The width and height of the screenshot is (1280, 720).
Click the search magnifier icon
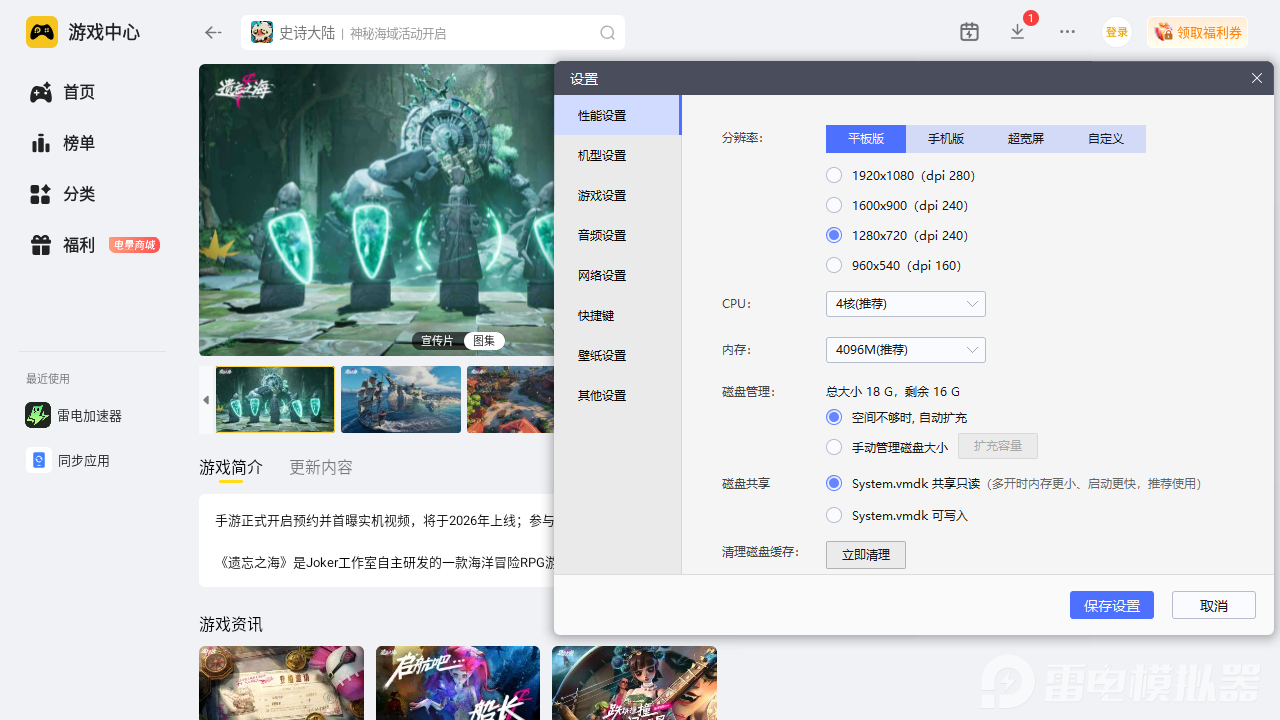pos(607,33)
